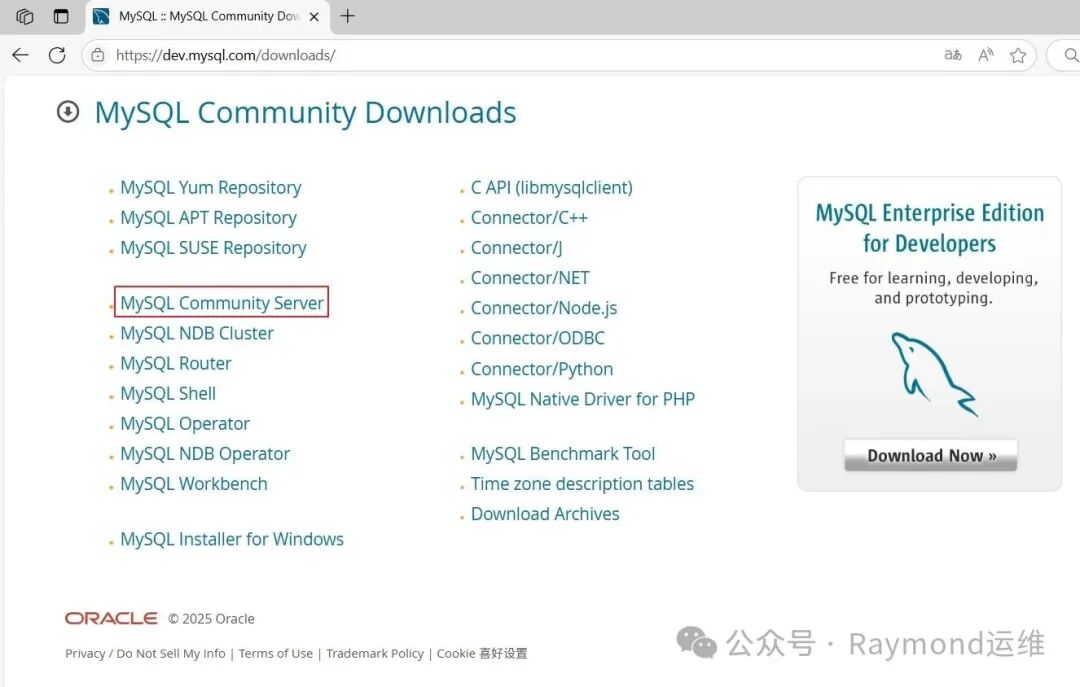1080x687 pixels.
Task: Open a new browser tab
Action: (x=346, y=16)
